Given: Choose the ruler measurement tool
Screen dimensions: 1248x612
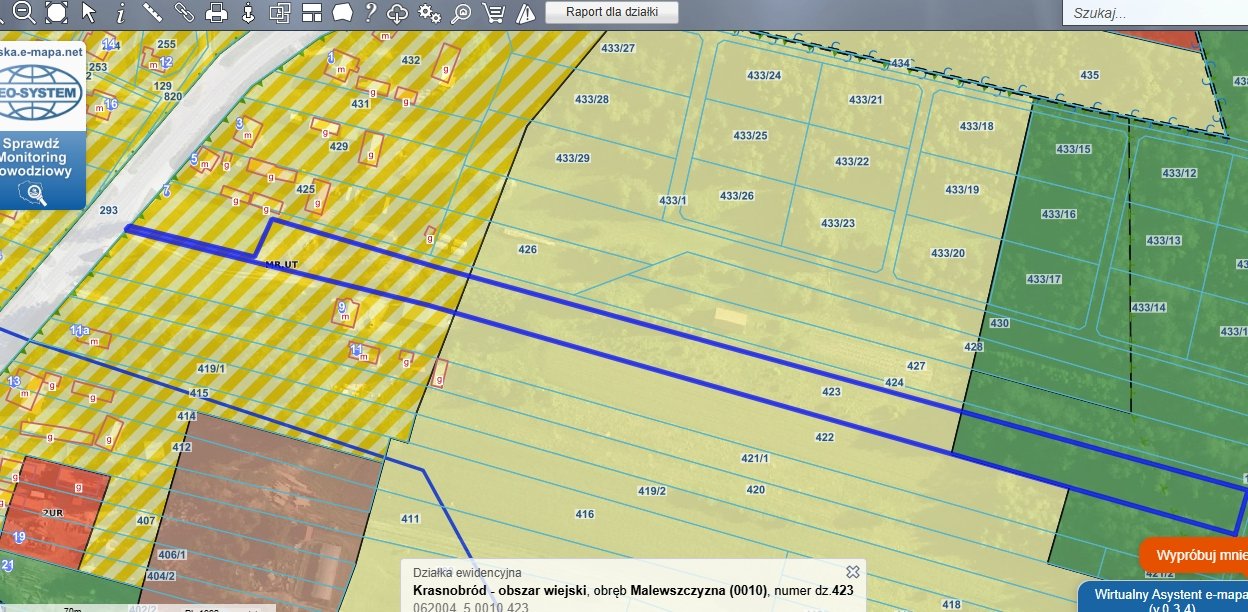Looking at the screenshot, I should pos(152,12).
